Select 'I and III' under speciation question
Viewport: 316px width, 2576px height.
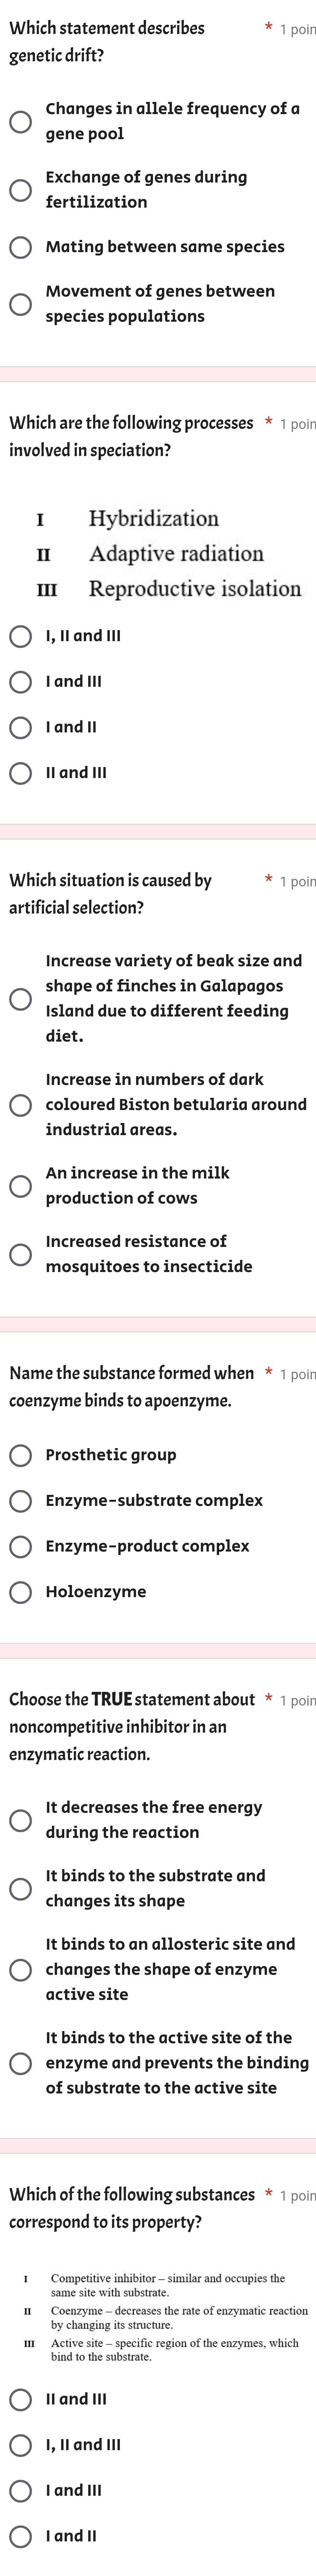(20, 682)
